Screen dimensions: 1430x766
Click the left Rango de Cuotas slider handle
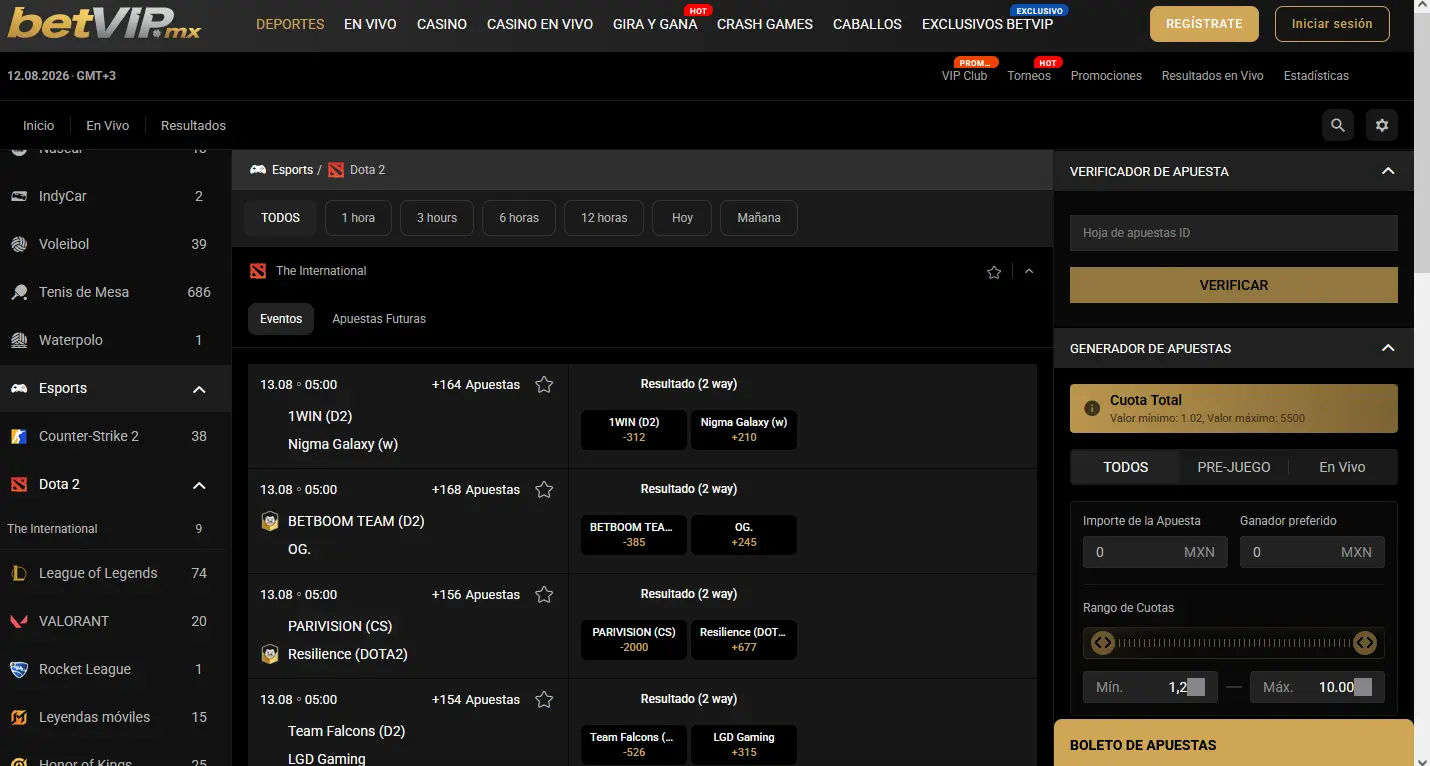(1103, 643)
